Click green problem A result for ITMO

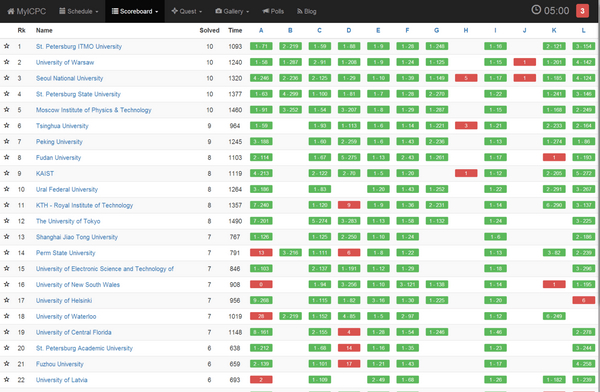(261, 46)
